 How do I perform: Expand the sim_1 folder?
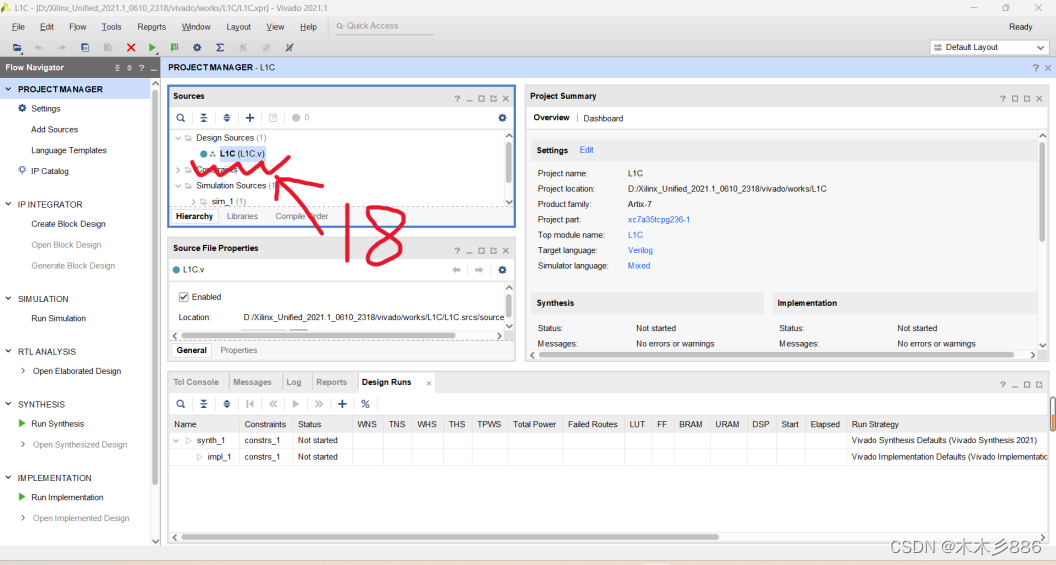point(193,201)
